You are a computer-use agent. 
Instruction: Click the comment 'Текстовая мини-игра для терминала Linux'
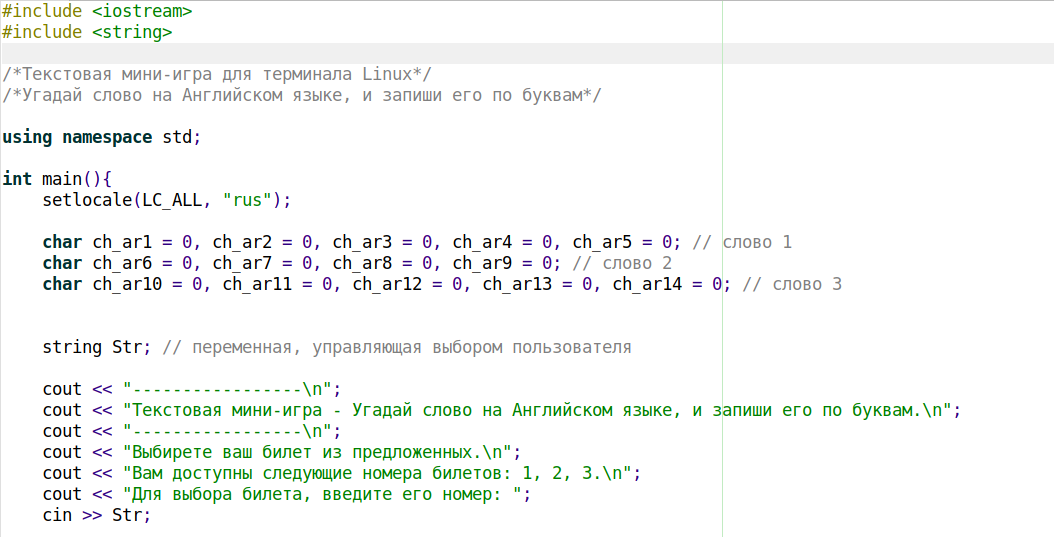point(216,74)
